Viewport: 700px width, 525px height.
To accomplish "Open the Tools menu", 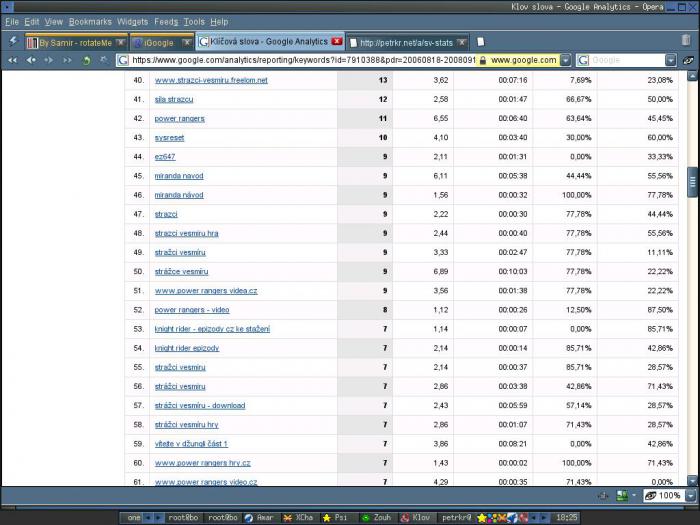I will [x=194, y=21].
